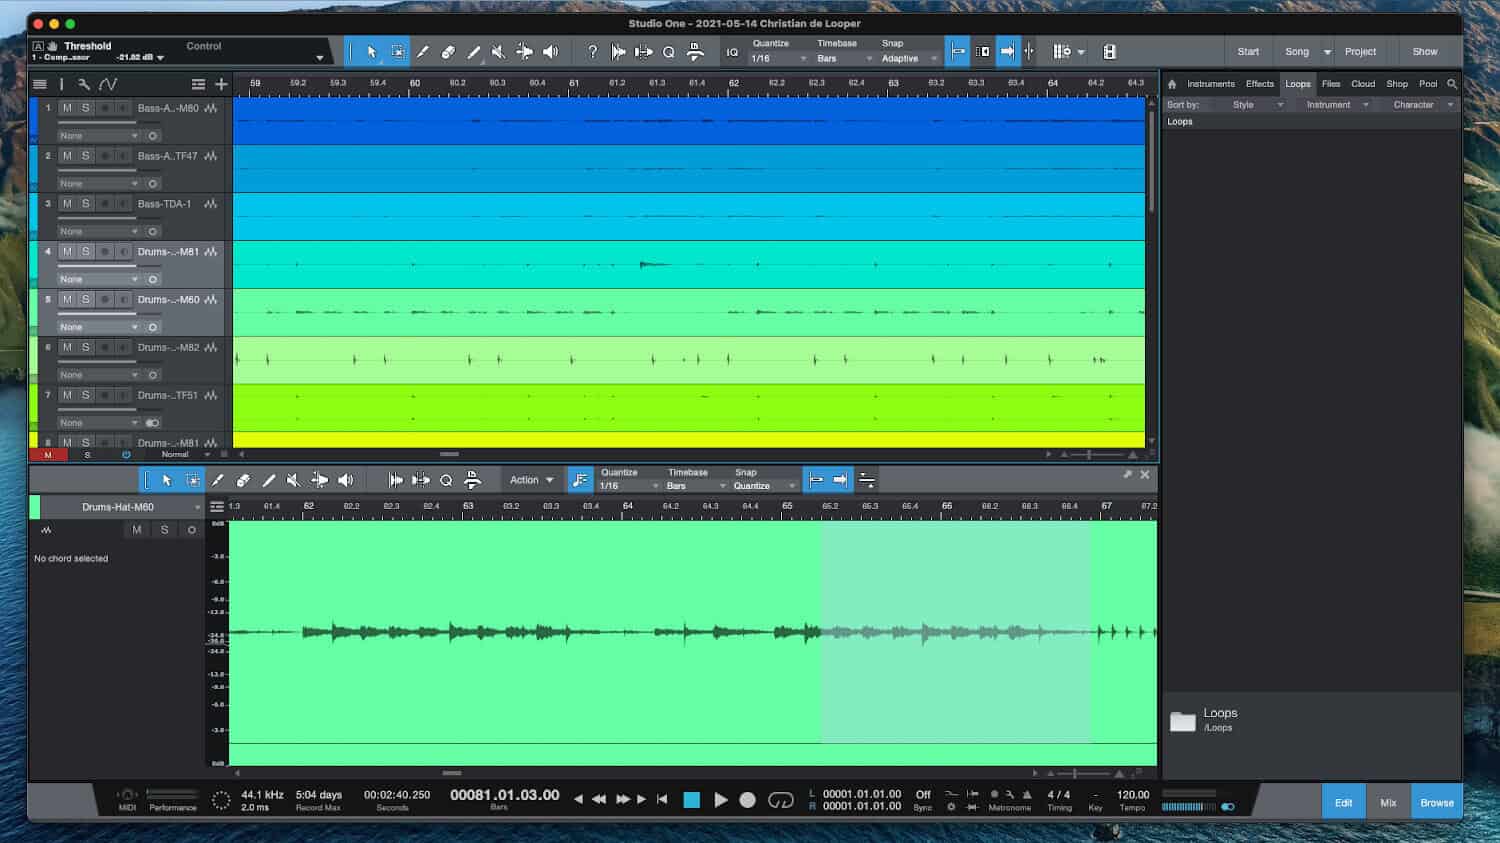Click the Home icon in browser panel
The image size is (1500, 843).
click(1172, 84)
